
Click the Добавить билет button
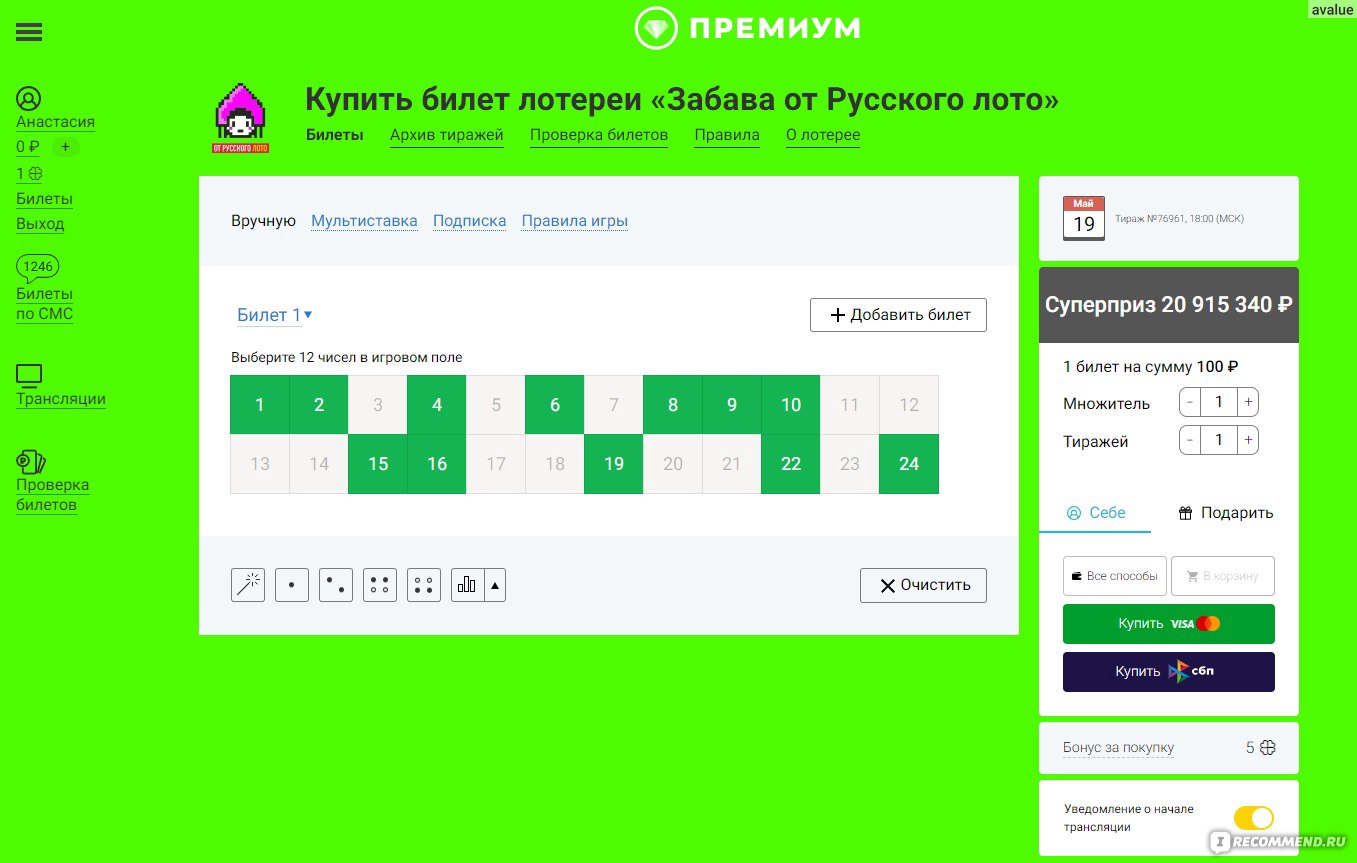(898, 315)
